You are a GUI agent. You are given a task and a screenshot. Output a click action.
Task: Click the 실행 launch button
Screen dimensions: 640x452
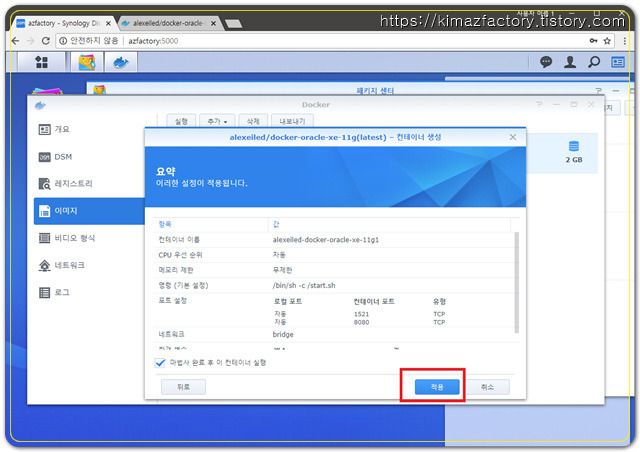pyautogui.click(x=181, y=121)
